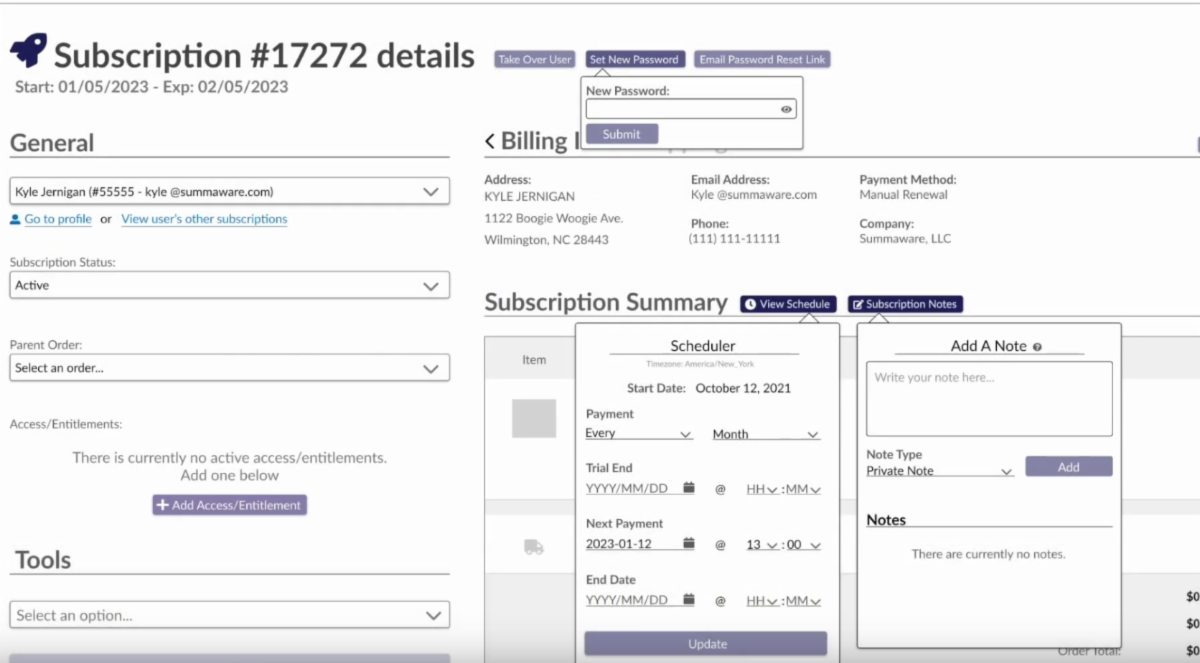
Task: Expand the Subscription Status dropdown
Action: pyautogui.click(x=230, y=285)
